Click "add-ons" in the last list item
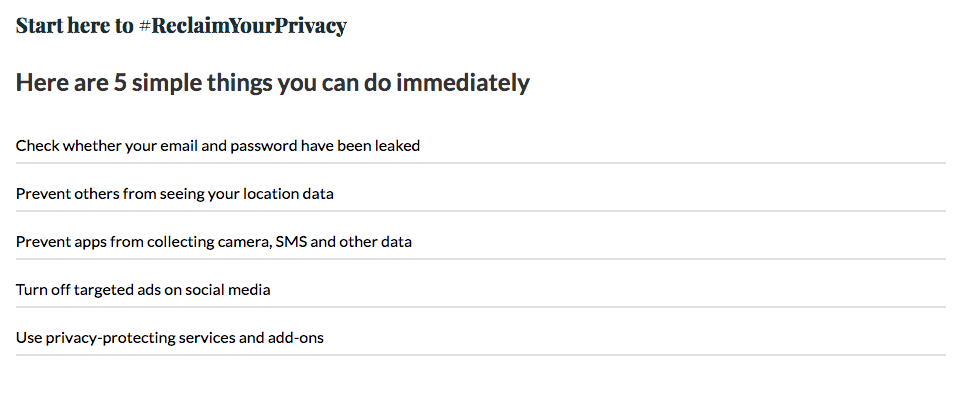This screenshot has height=400, width=974. (296, 338)
